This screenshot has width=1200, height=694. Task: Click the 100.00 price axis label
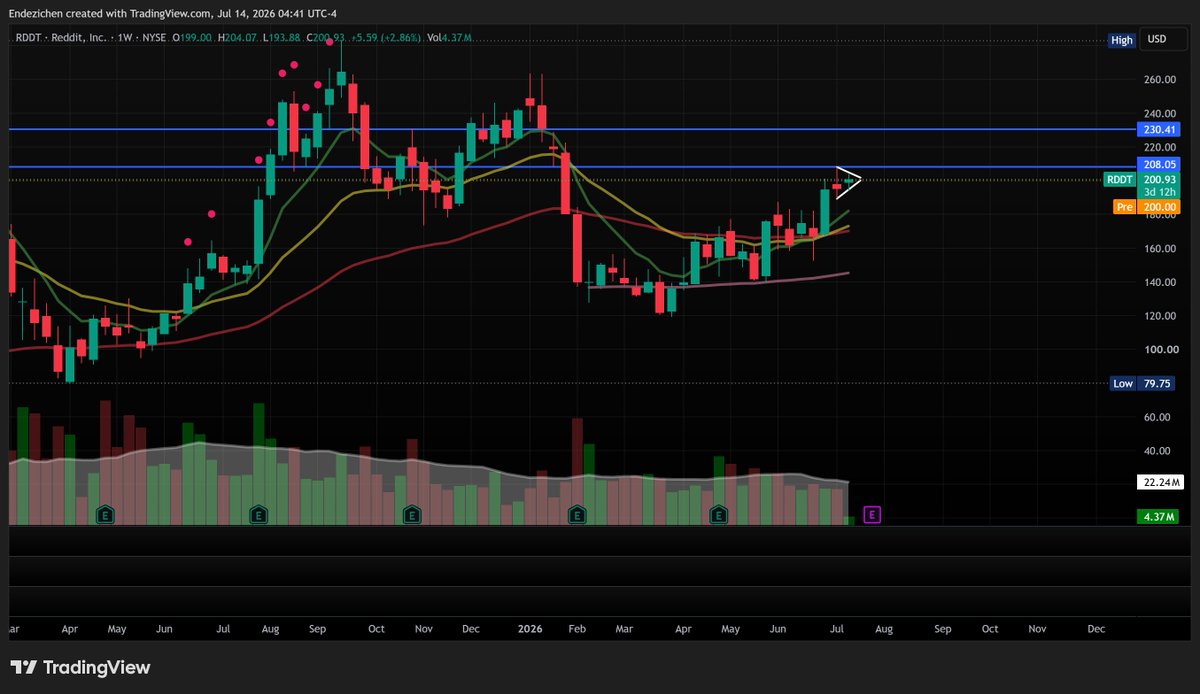tap(1160, 350)
